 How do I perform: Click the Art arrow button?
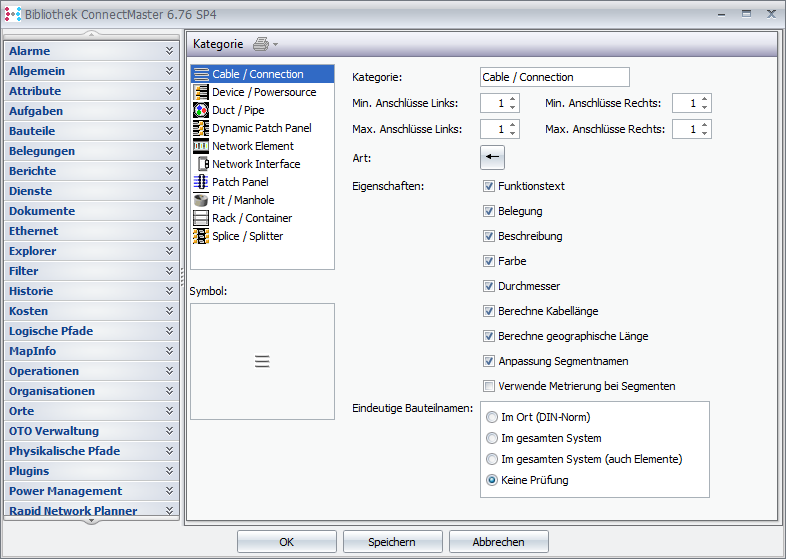492,157
